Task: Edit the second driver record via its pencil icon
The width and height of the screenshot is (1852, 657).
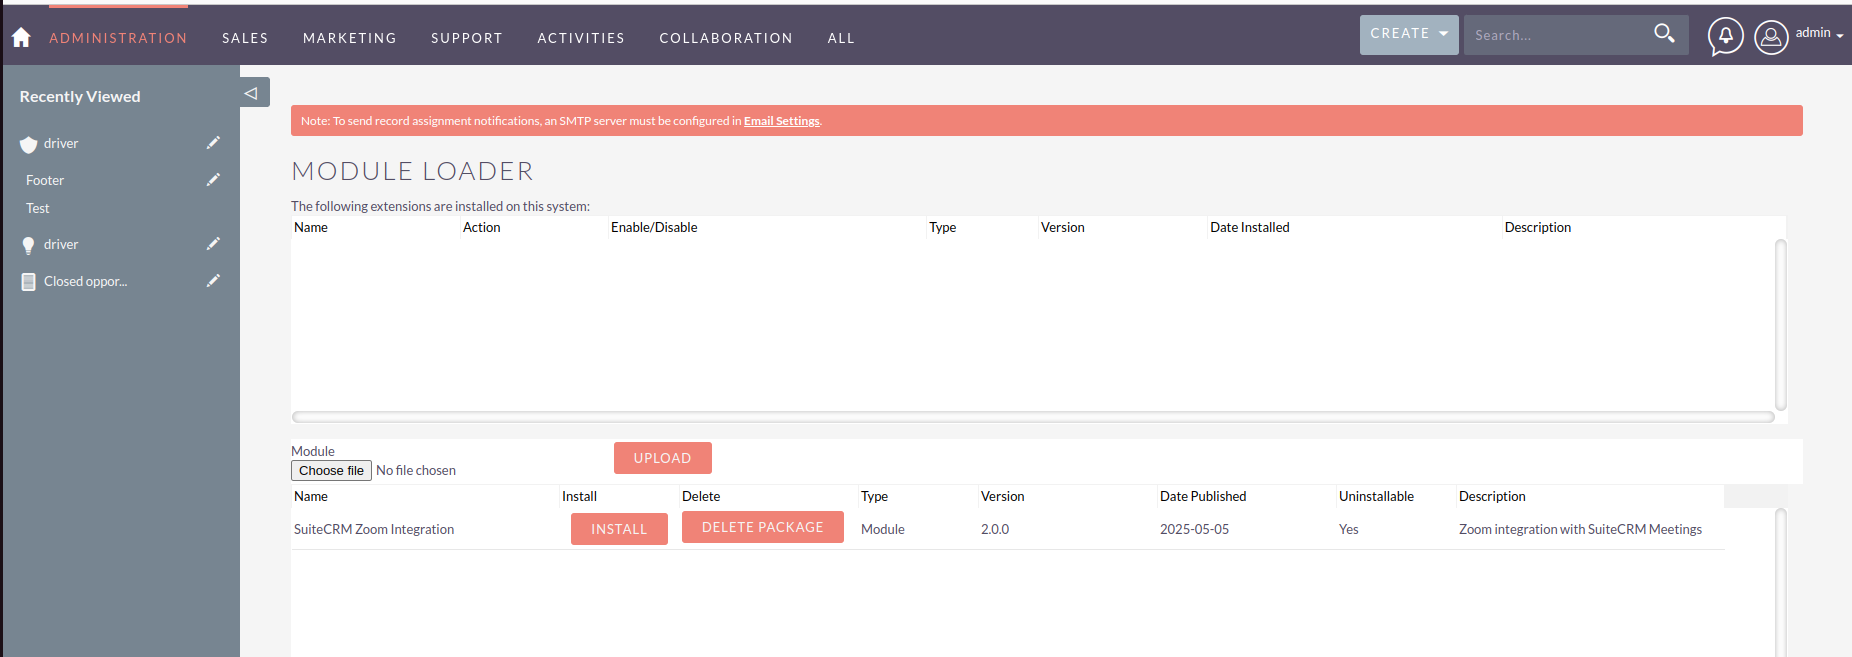Action: (213, 244)
